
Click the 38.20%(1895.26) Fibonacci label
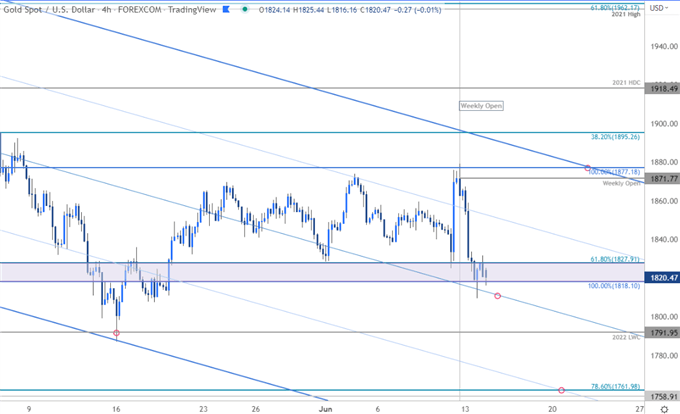pos(615,137)
